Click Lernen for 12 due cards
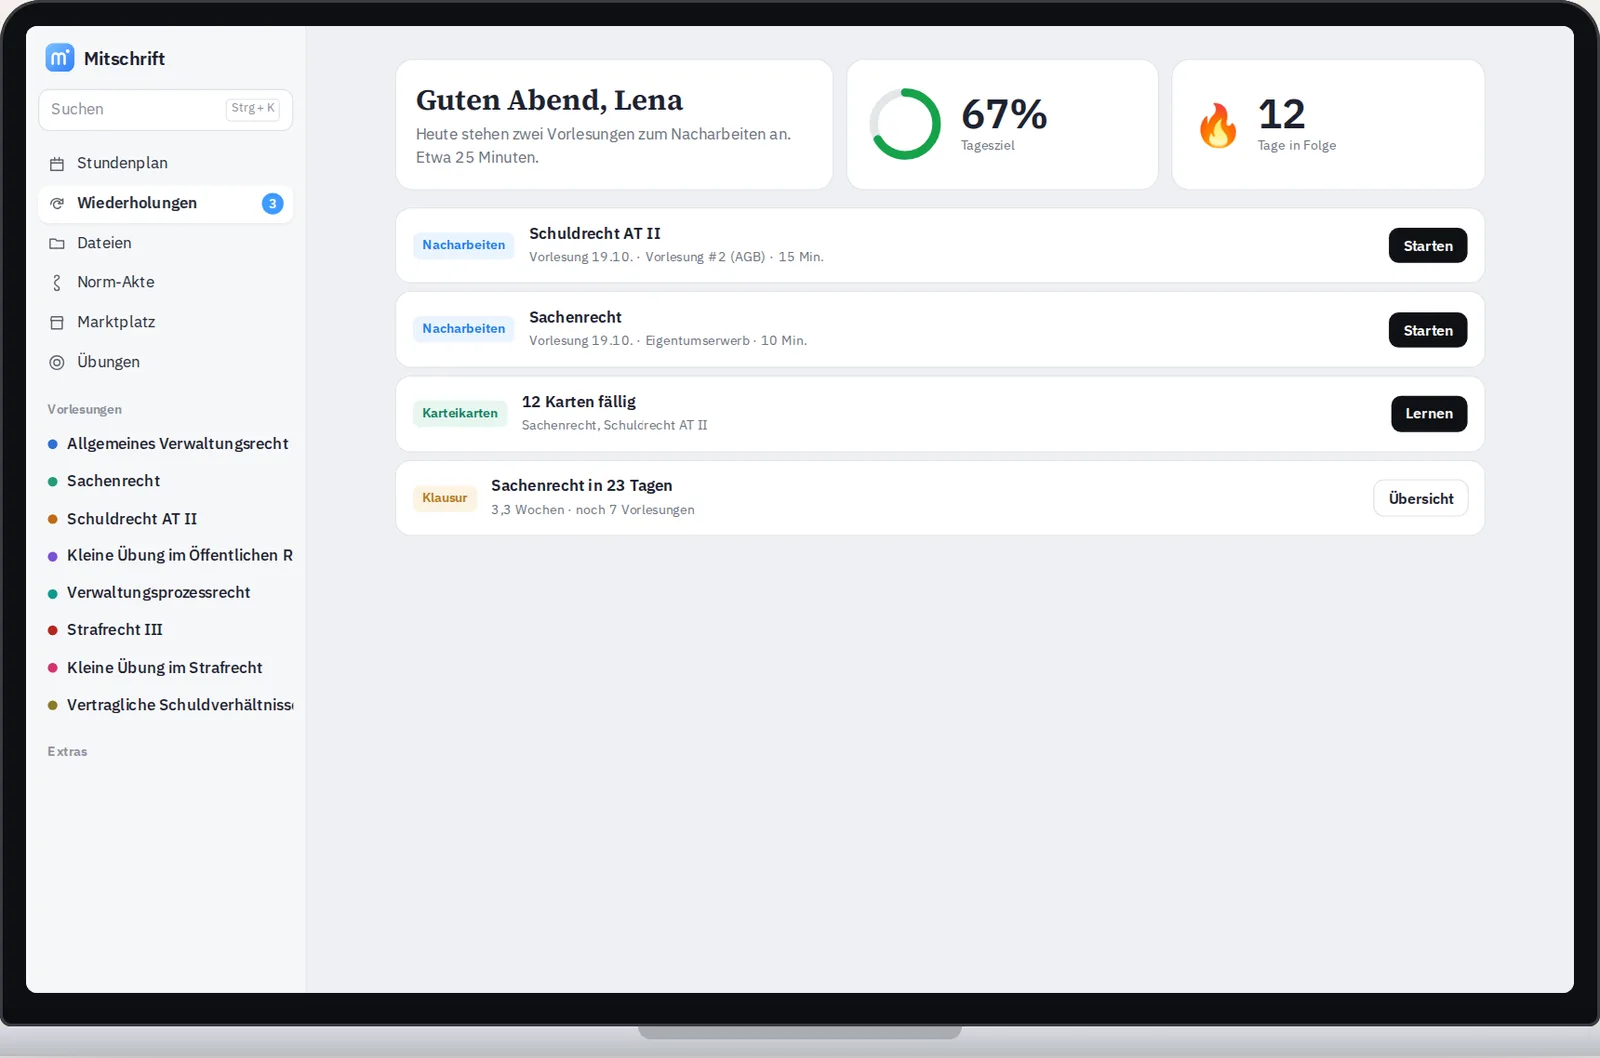 tap(1429, 414)
